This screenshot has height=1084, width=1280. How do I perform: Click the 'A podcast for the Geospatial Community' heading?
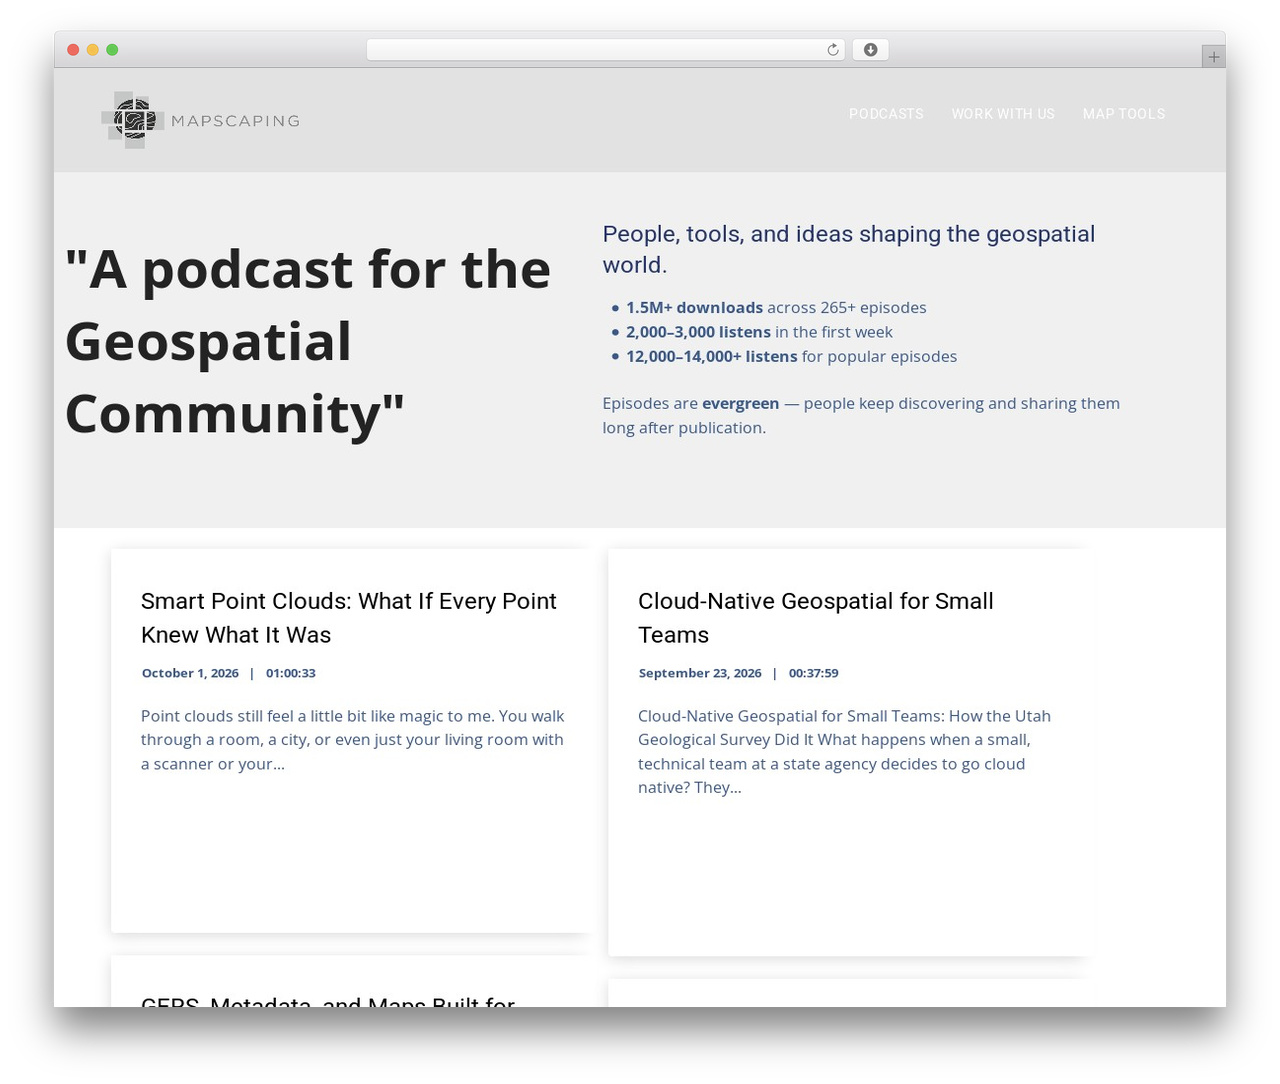tap(308, 342)
